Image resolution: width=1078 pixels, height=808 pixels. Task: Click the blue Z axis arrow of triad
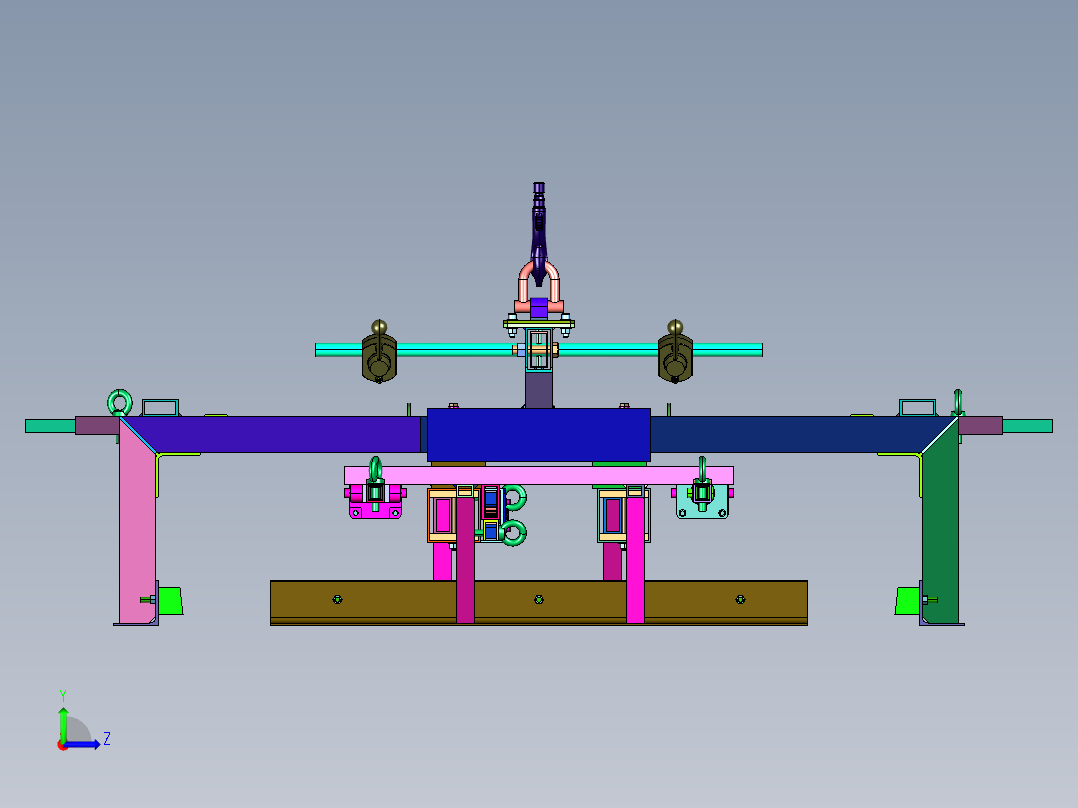click(x=85, y=744)
